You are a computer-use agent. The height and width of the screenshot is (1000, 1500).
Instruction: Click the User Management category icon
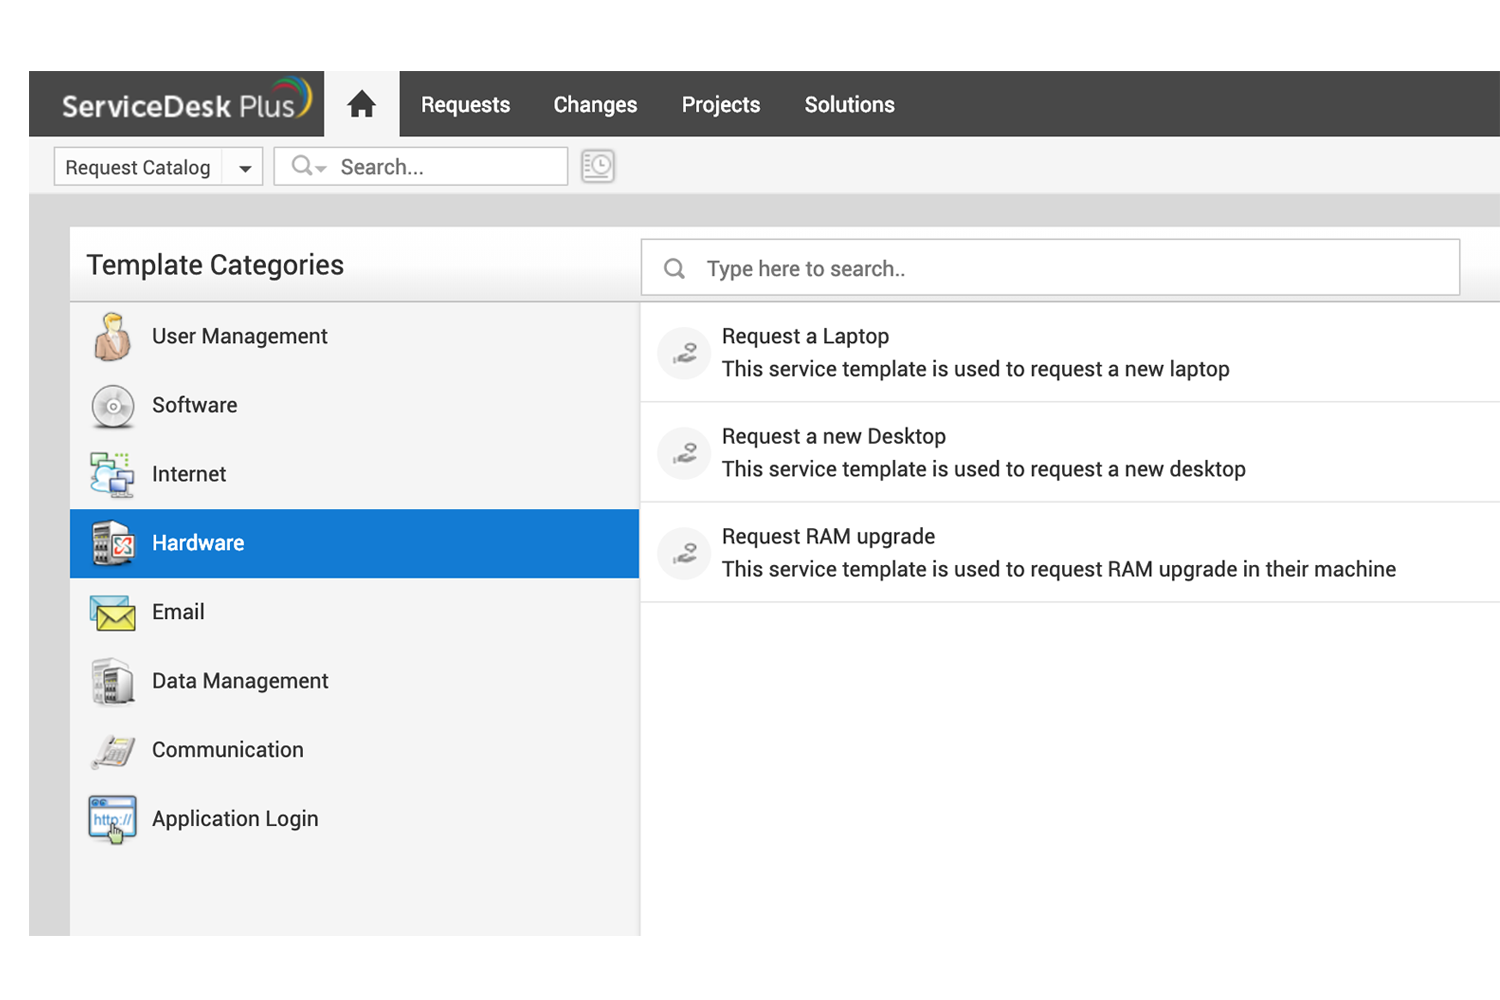[x=113, y=337]
